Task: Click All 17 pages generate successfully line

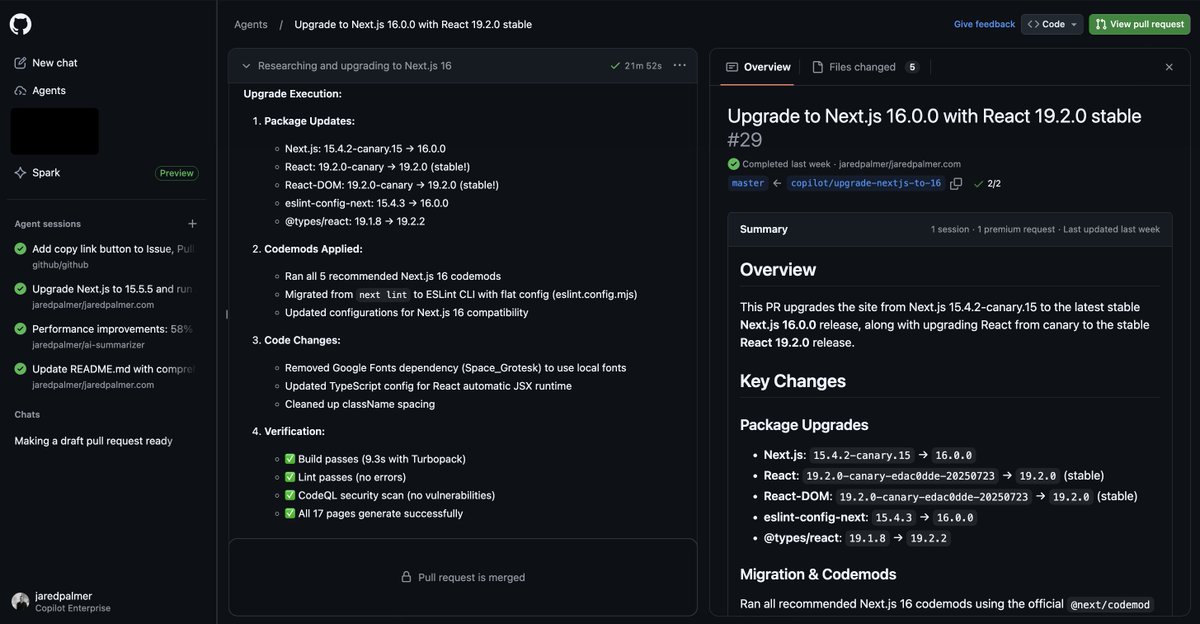Action: tap(373, 513)
